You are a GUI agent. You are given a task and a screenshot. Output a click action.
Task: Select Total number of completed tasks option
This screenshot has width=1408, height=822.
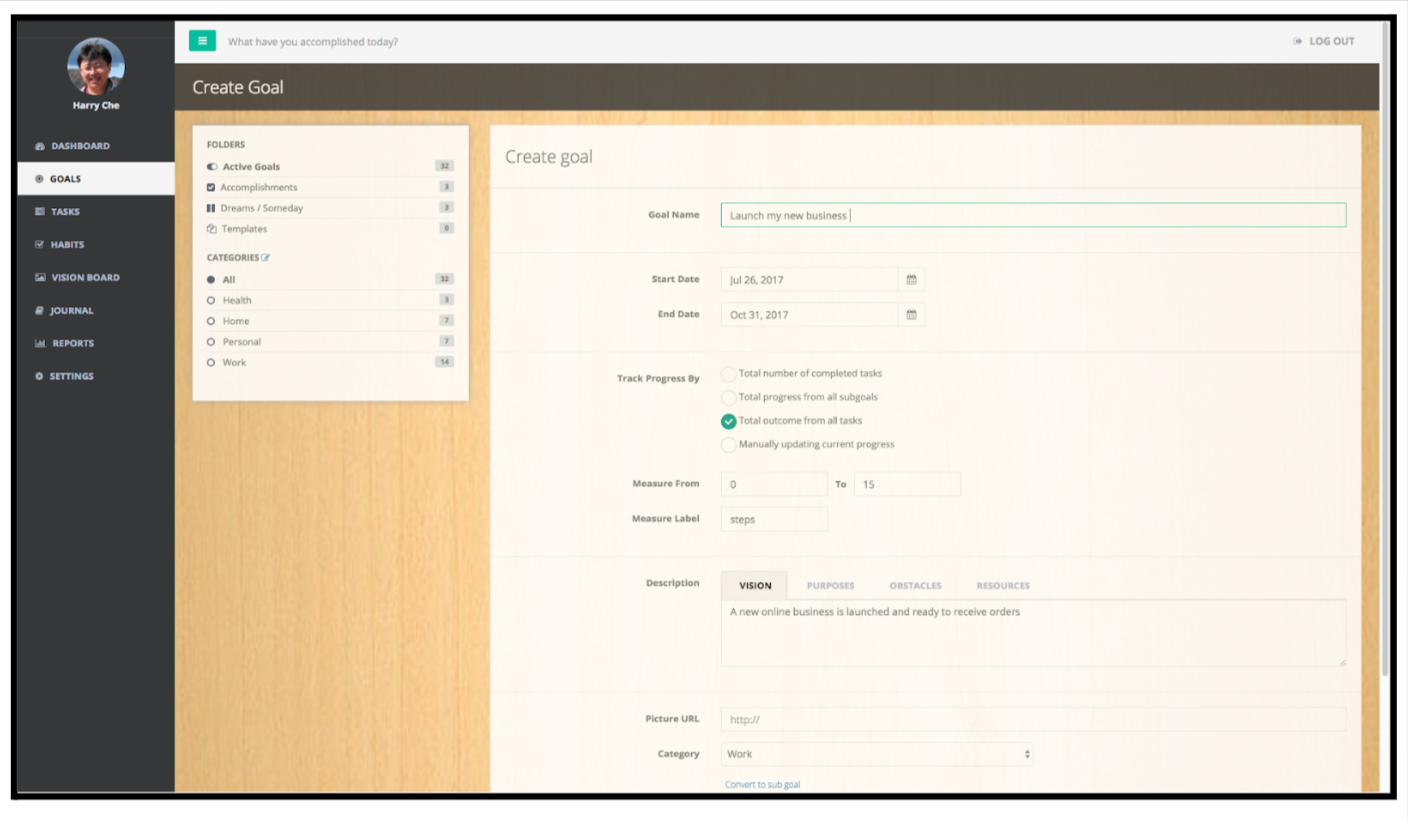(729, 374)
